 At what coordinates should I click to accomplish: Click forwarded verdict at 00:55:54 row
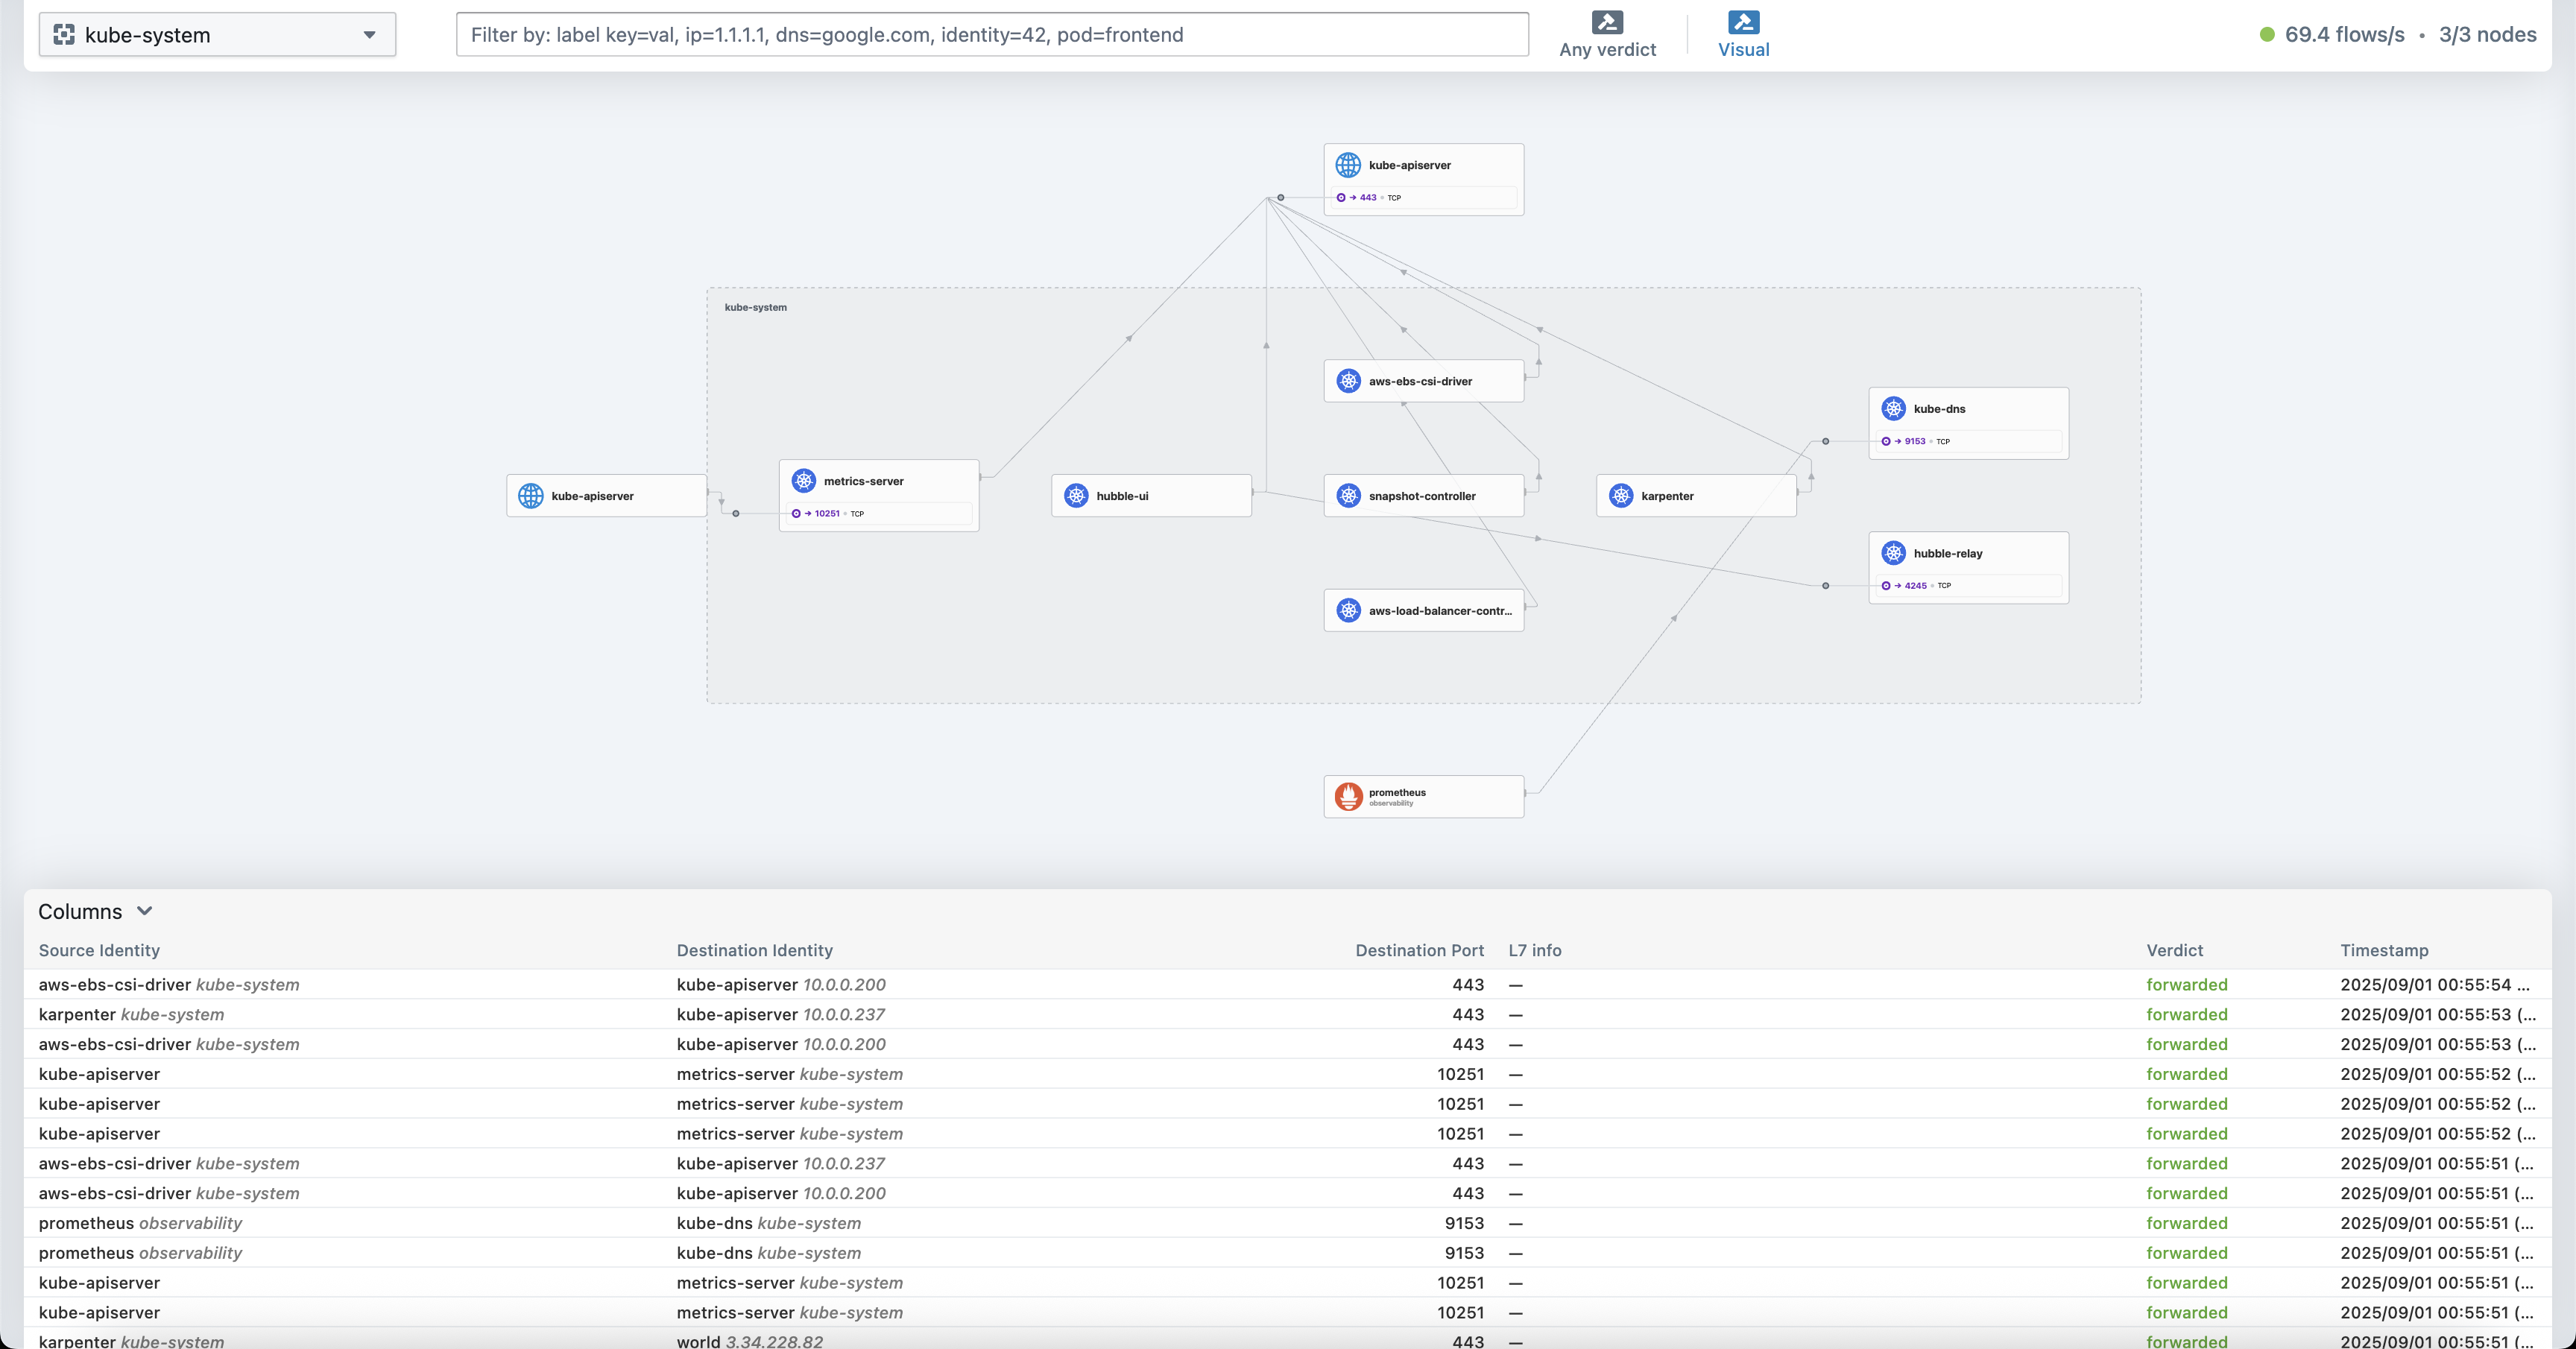pos(2186,985)
